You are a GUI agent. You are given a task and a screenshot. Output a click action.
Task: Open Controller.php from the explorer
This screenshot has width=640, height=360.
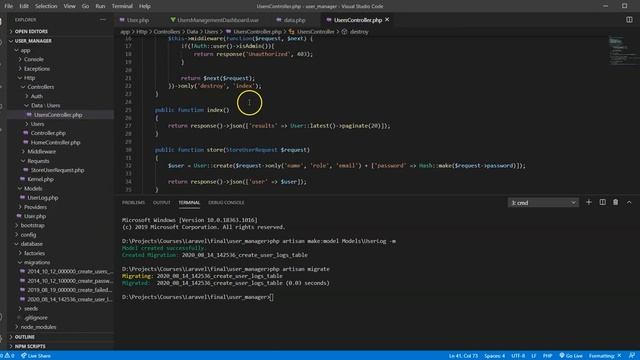coord(48,133)
